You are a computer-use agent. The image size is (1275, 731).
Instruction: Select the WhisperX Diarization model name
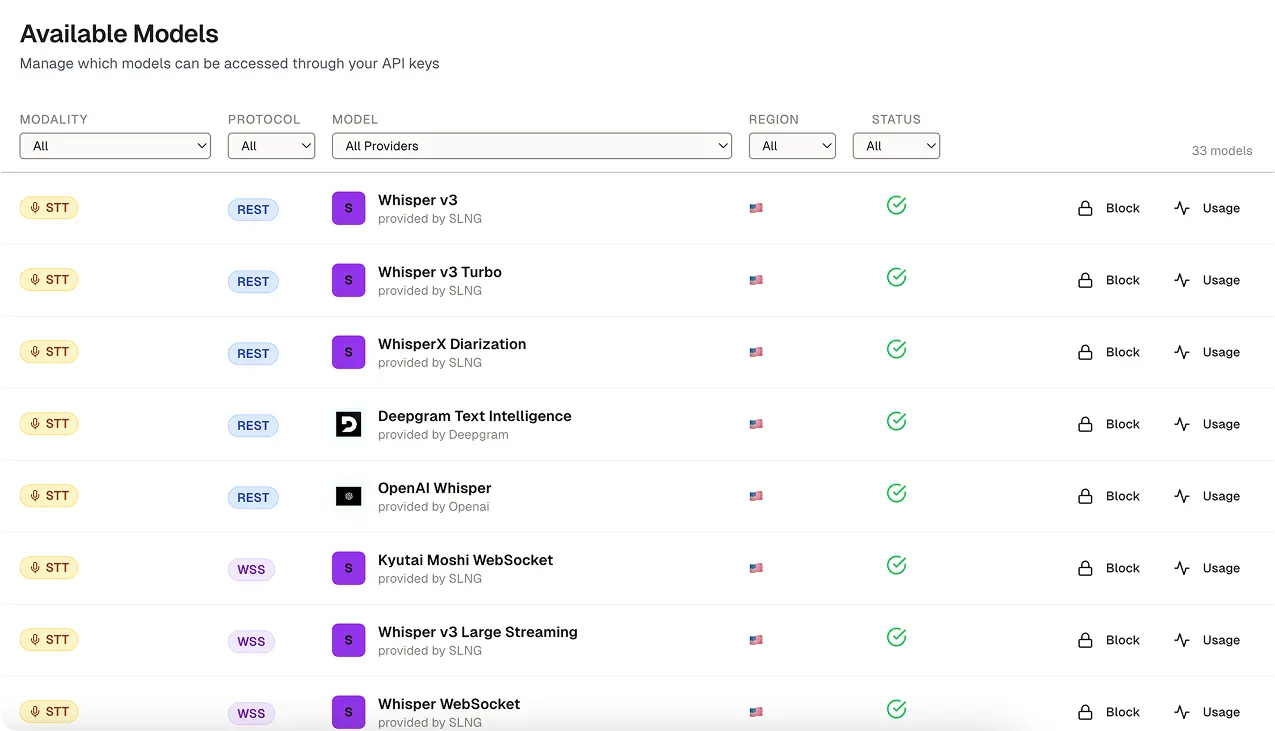(452, 344)
